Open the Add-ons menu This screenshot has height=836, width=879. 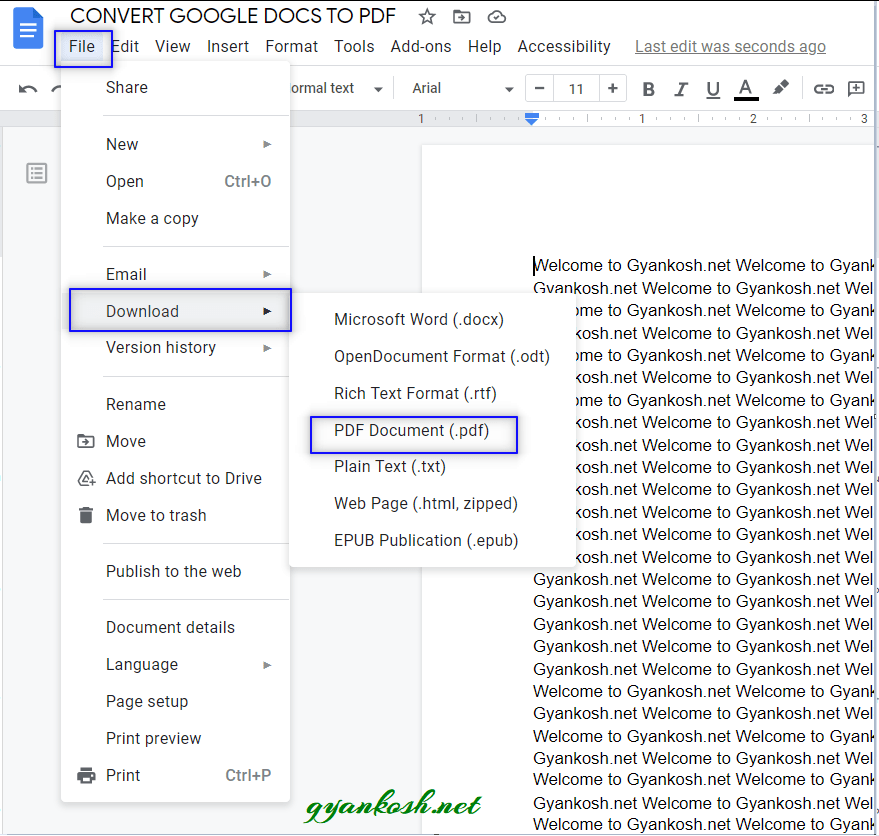(421, 47)
